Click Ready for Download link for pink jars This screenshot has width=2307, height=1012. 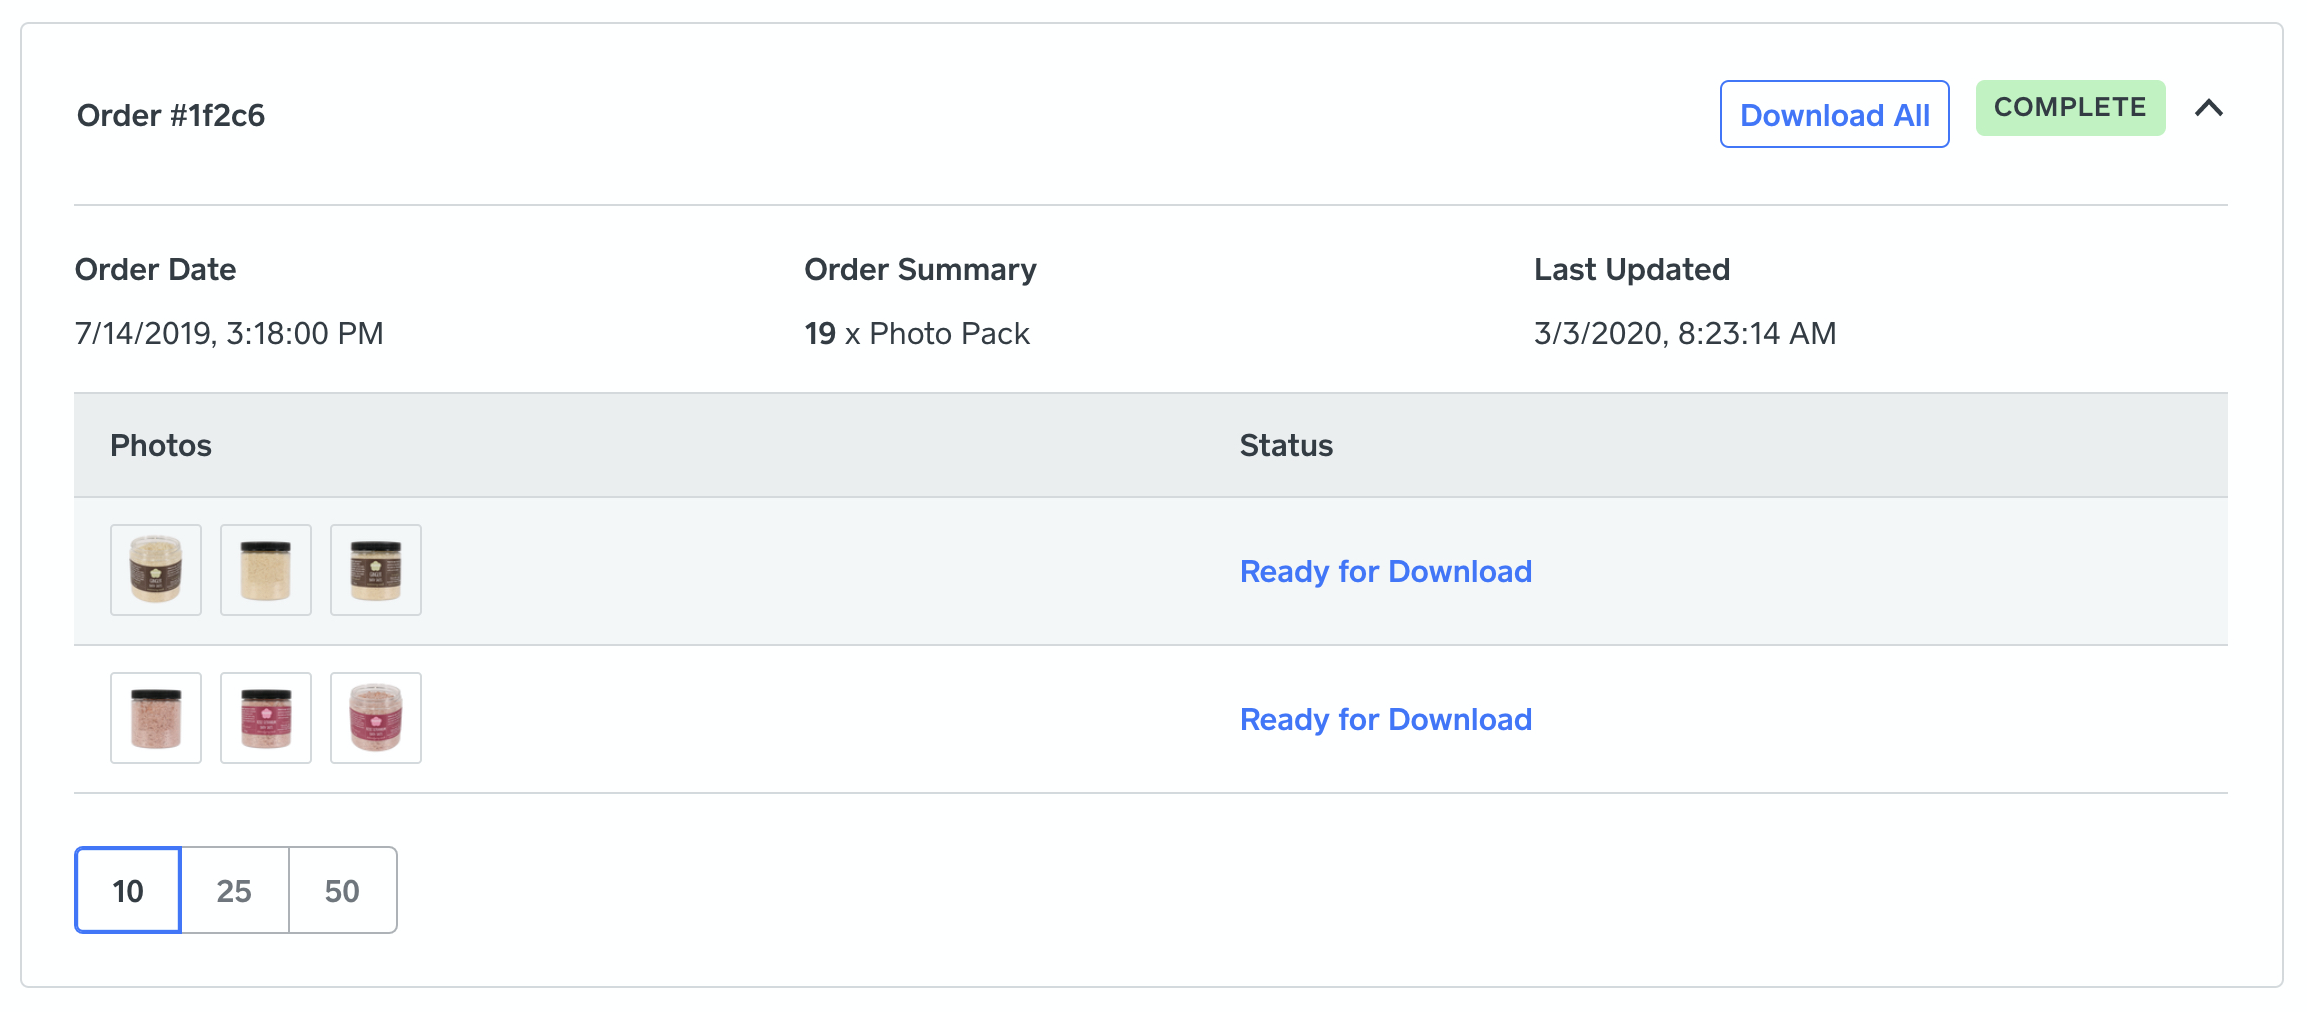(x=1385, y=719)
